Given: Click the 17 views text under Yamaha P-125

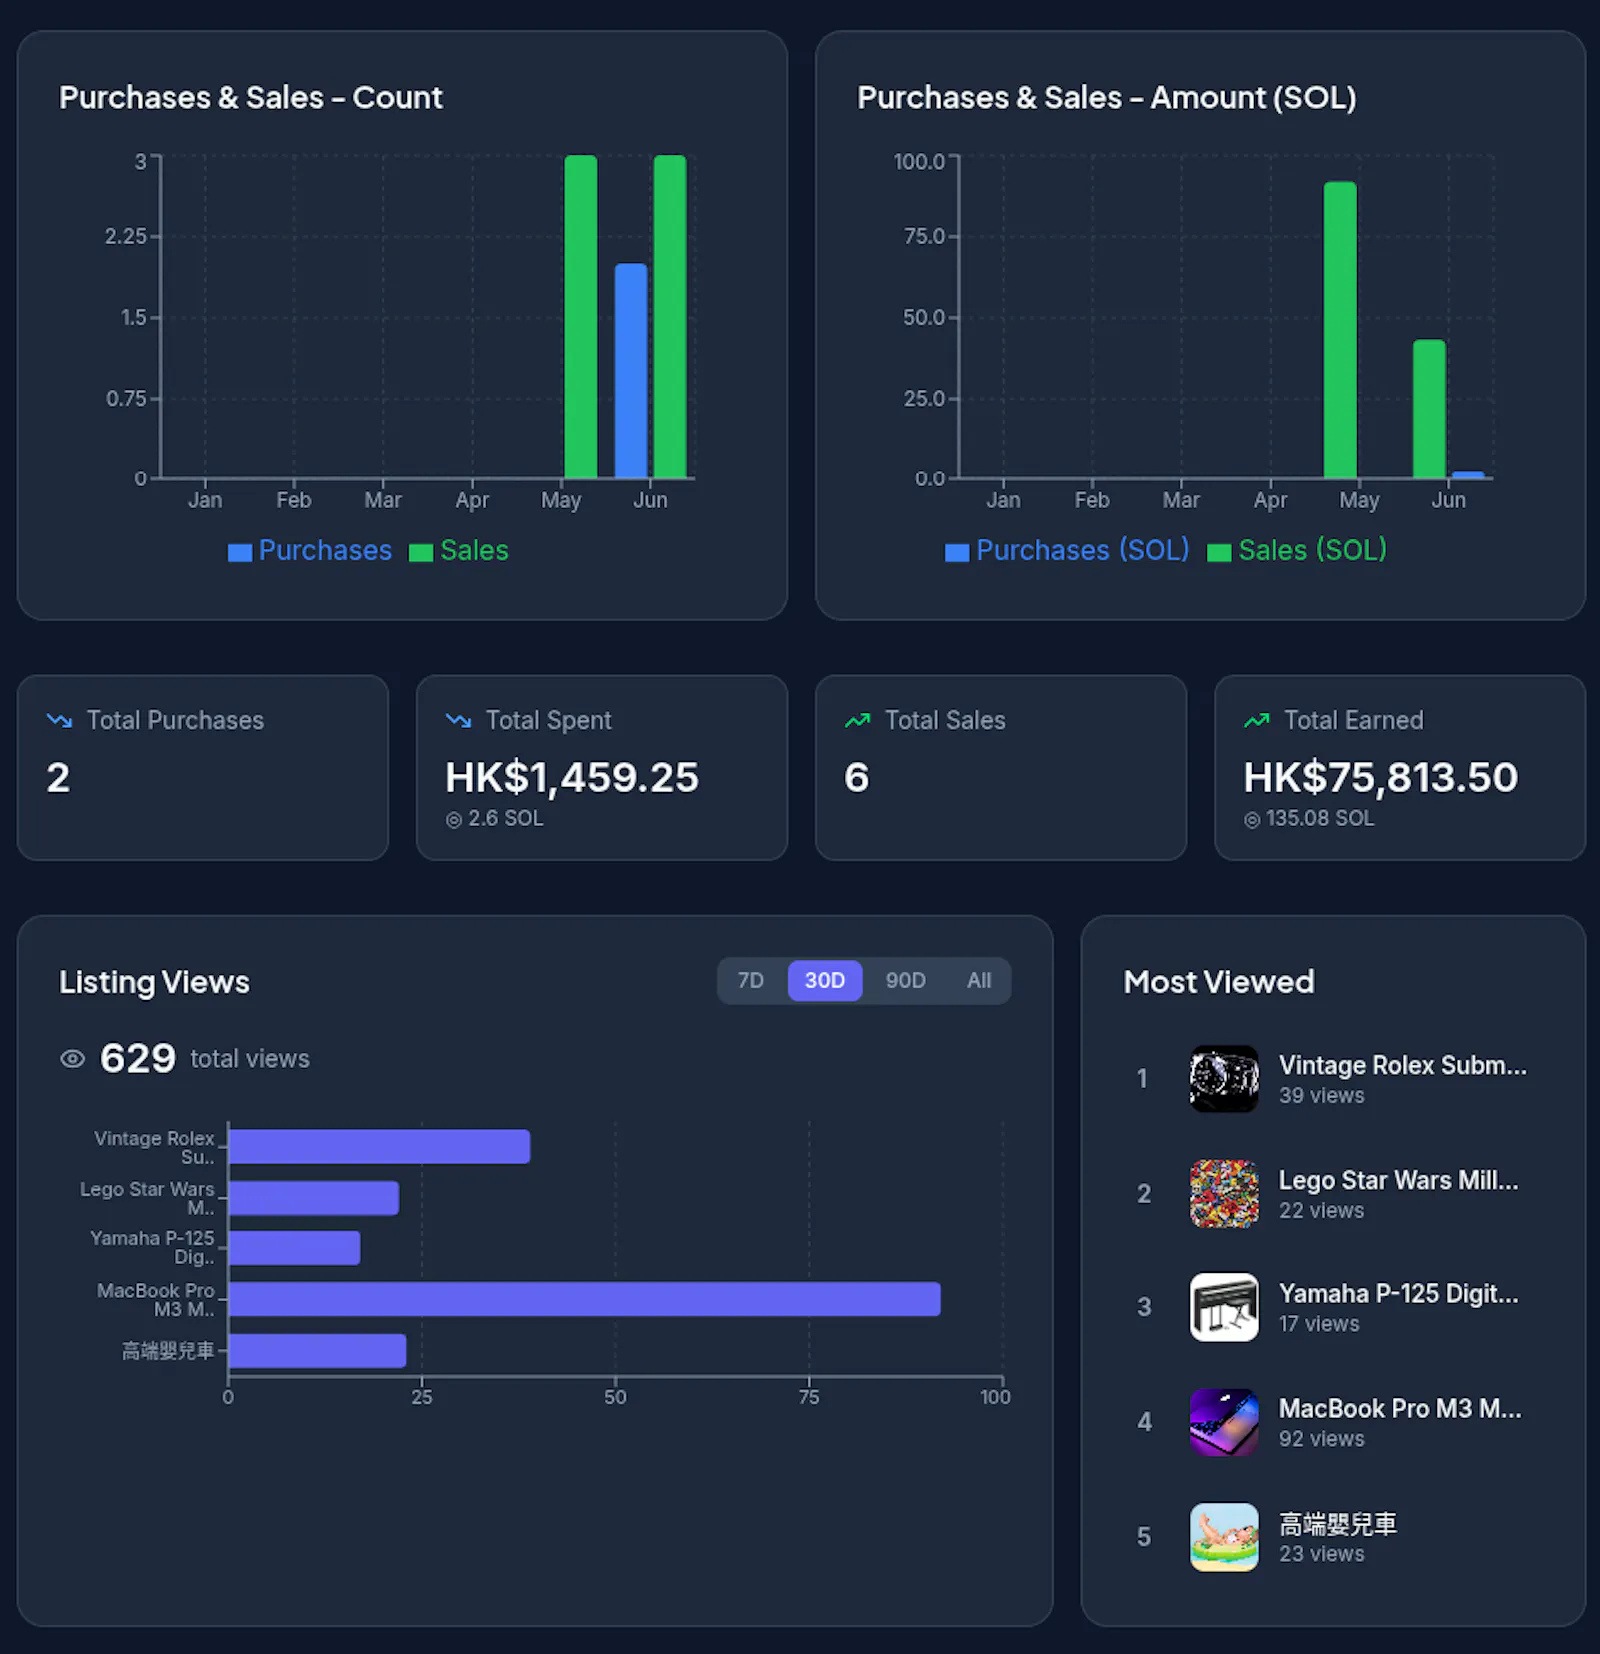Looking at the screenshot, I should [1319, 1324].
